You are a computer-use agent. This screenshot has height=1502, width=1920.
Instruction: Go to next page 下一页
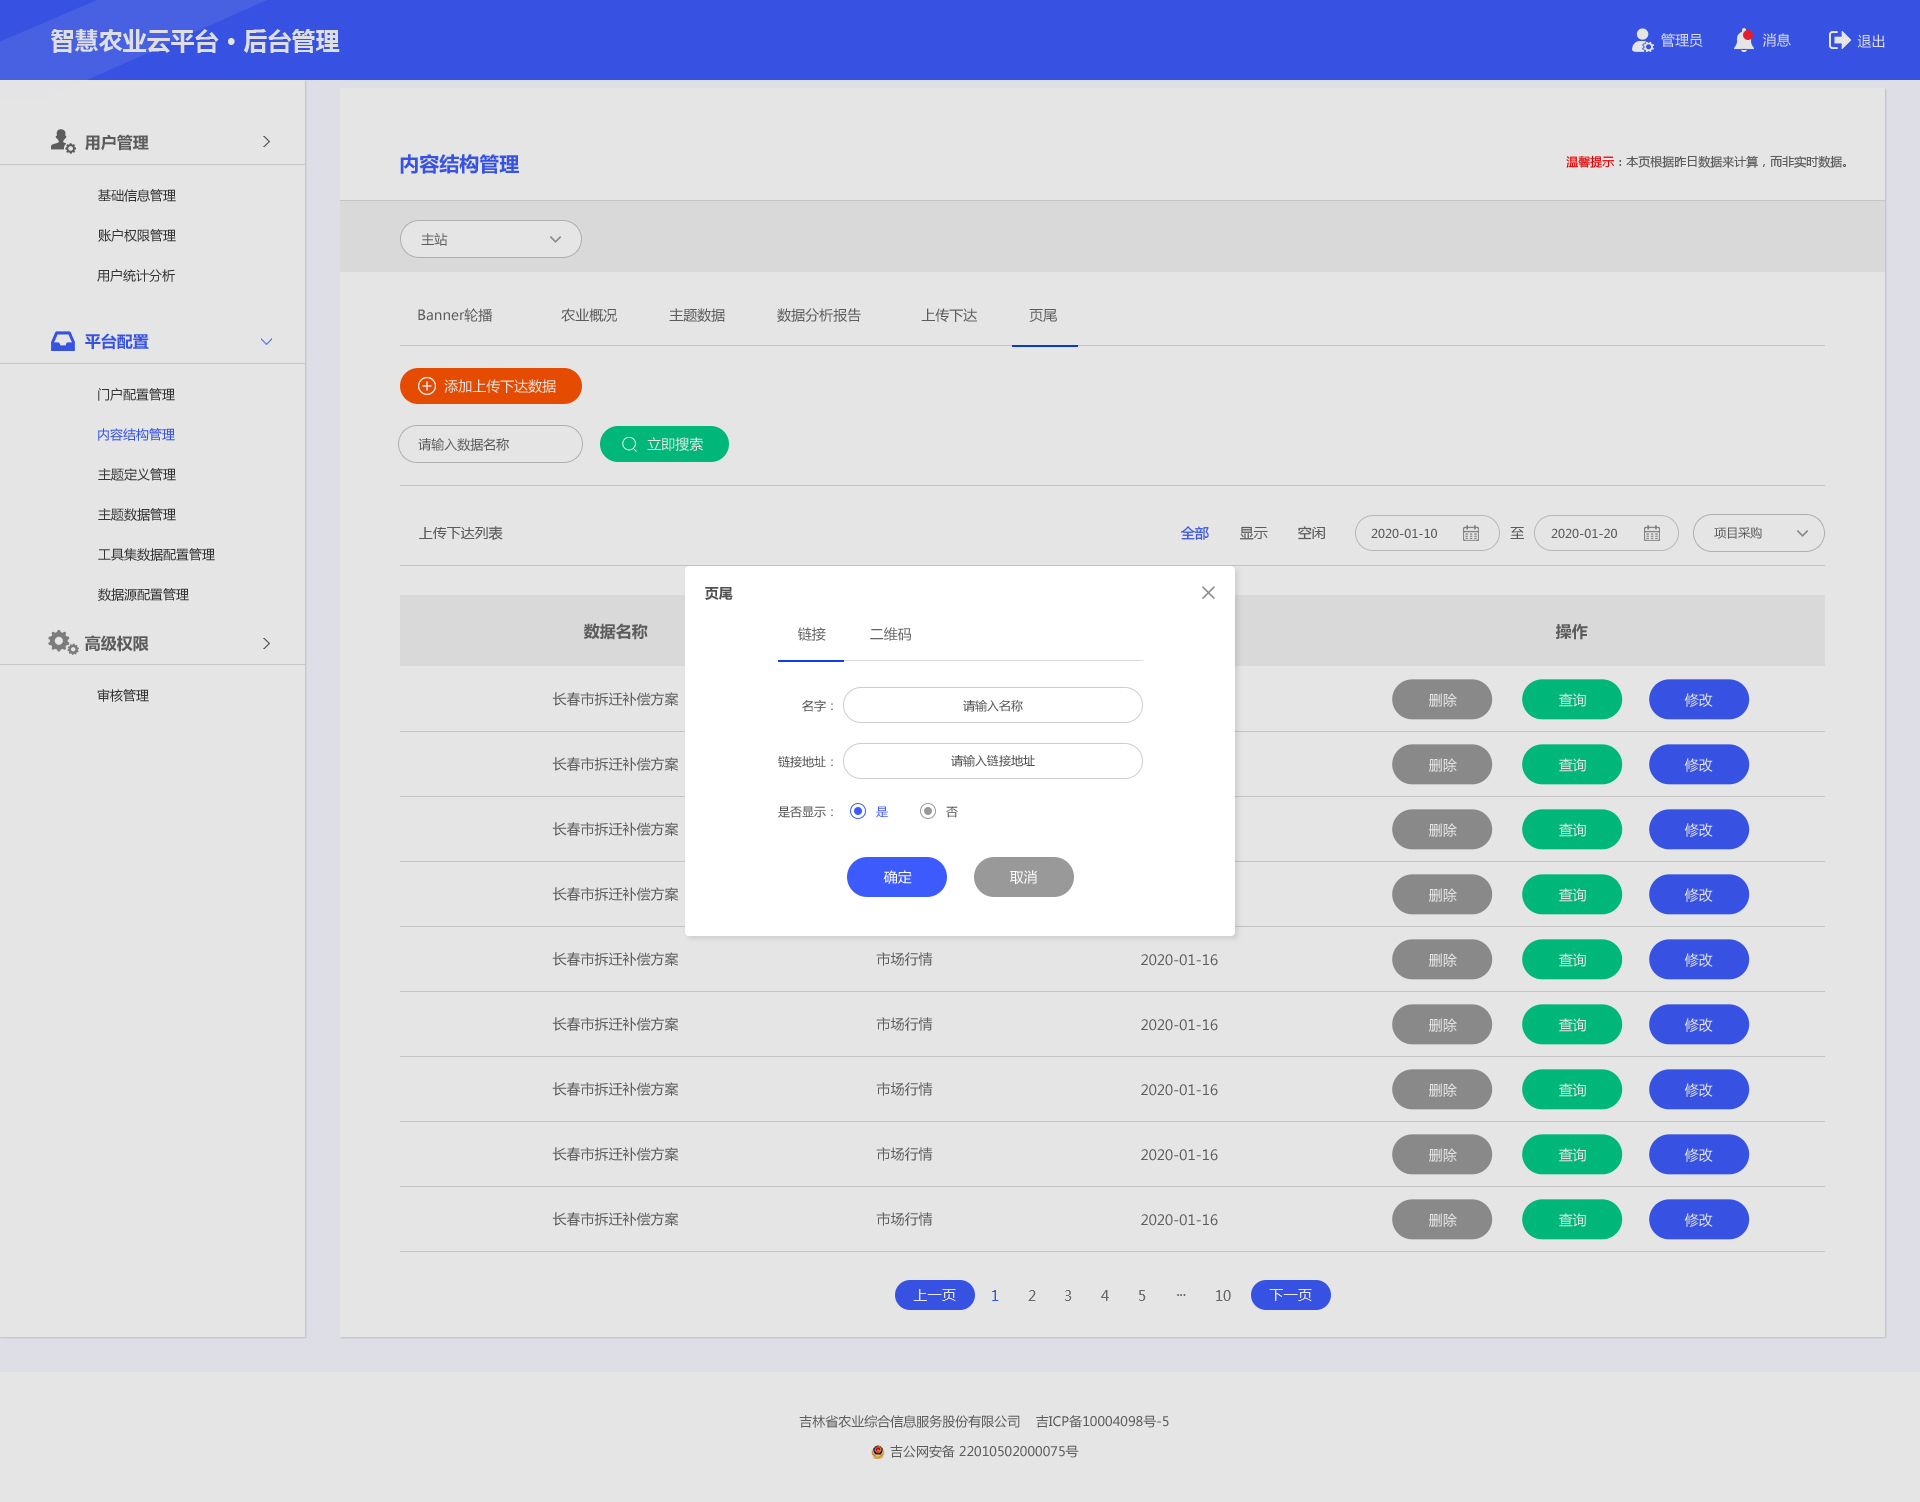[x=1291, y=1295]
